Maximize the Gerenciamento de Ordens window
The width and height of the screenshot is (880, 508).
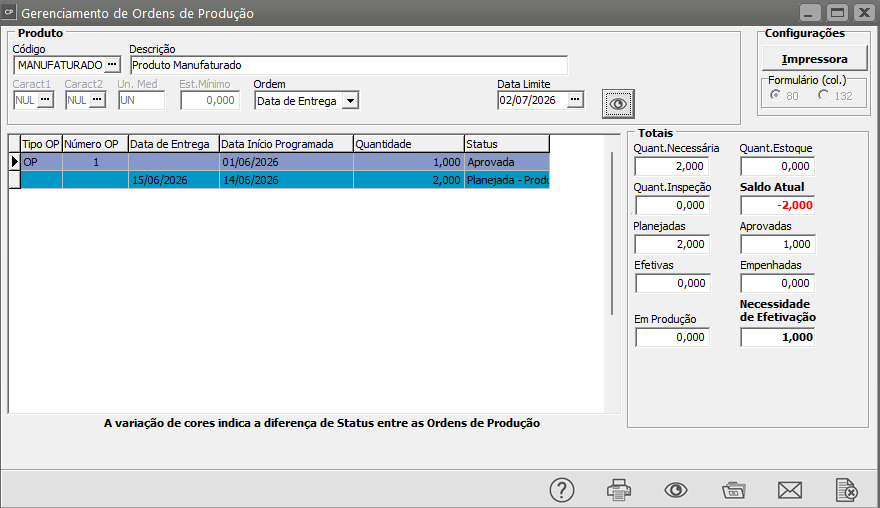coord(837,12)
